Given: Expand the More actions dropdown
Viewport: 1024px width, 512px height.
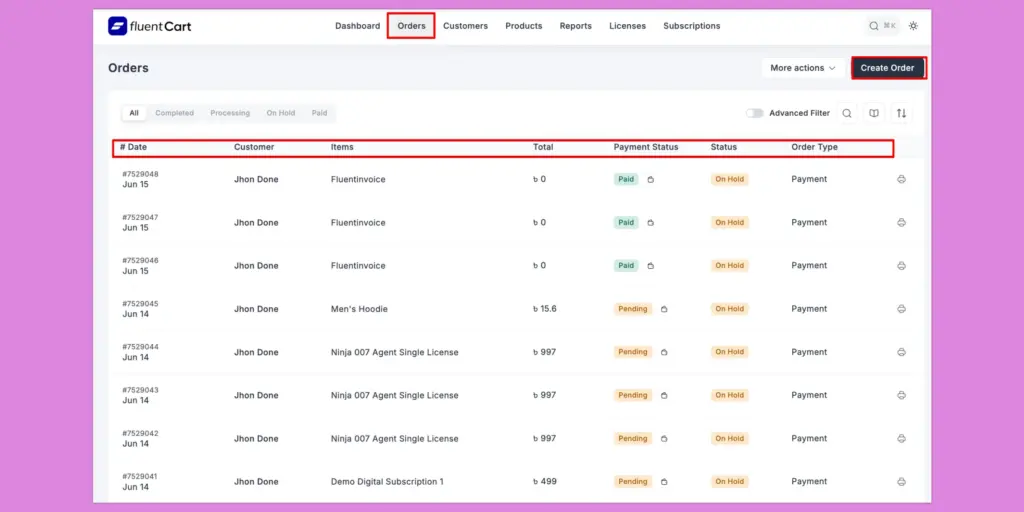Looking at the screenshot, I should 803,68.
